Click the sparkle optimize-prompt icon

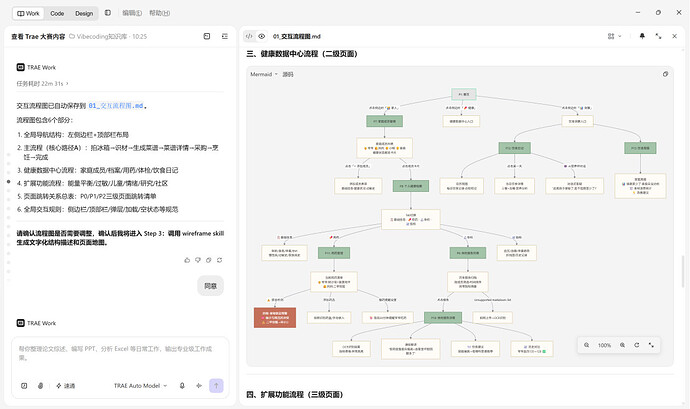(199, 386)
